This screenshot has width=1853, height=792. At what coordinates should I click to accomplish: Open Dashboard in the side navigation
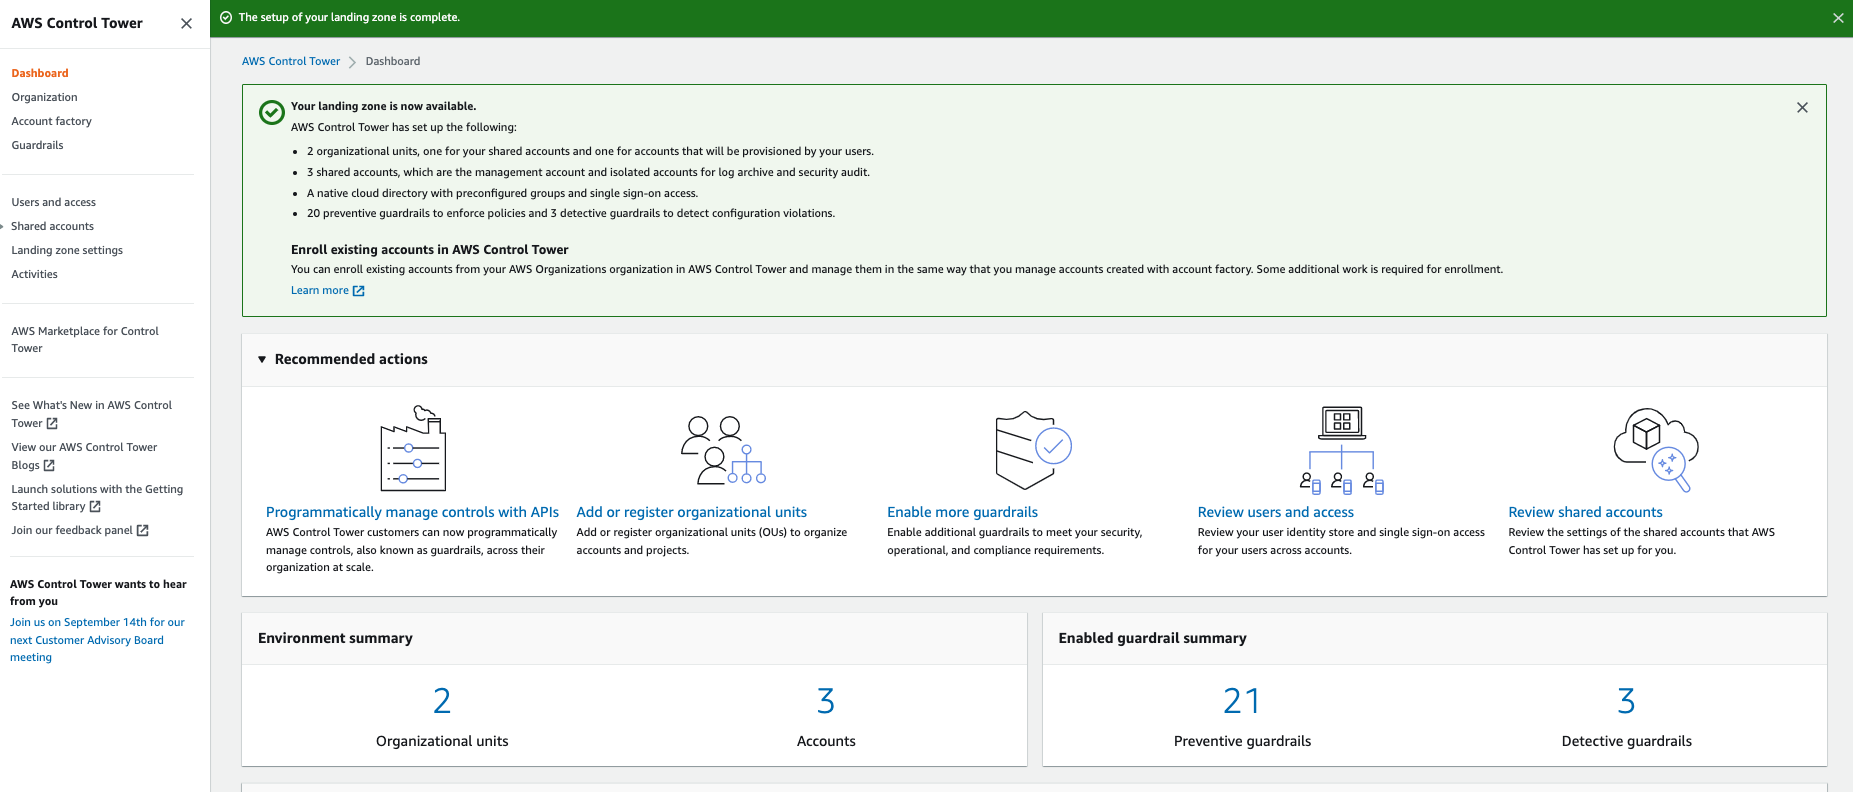40,73
